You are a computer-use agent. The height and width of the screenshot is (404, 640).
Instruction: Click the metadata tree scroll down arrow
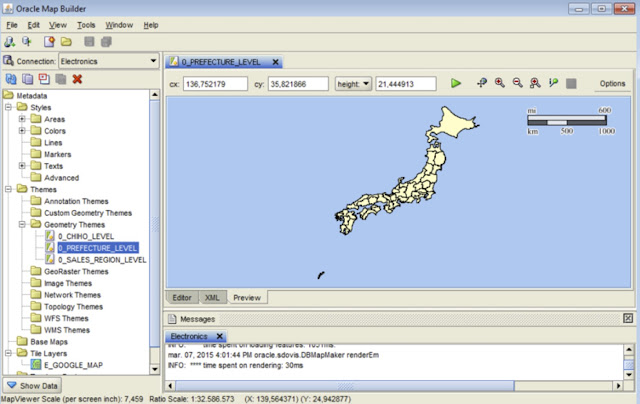pos(155,369)
